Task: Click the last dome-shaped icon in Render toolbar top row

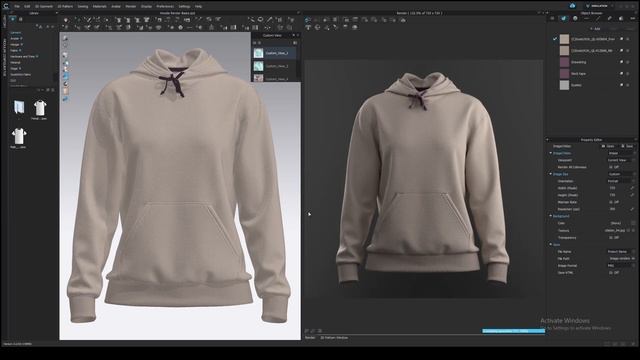Action: click(x=403, y=20)
